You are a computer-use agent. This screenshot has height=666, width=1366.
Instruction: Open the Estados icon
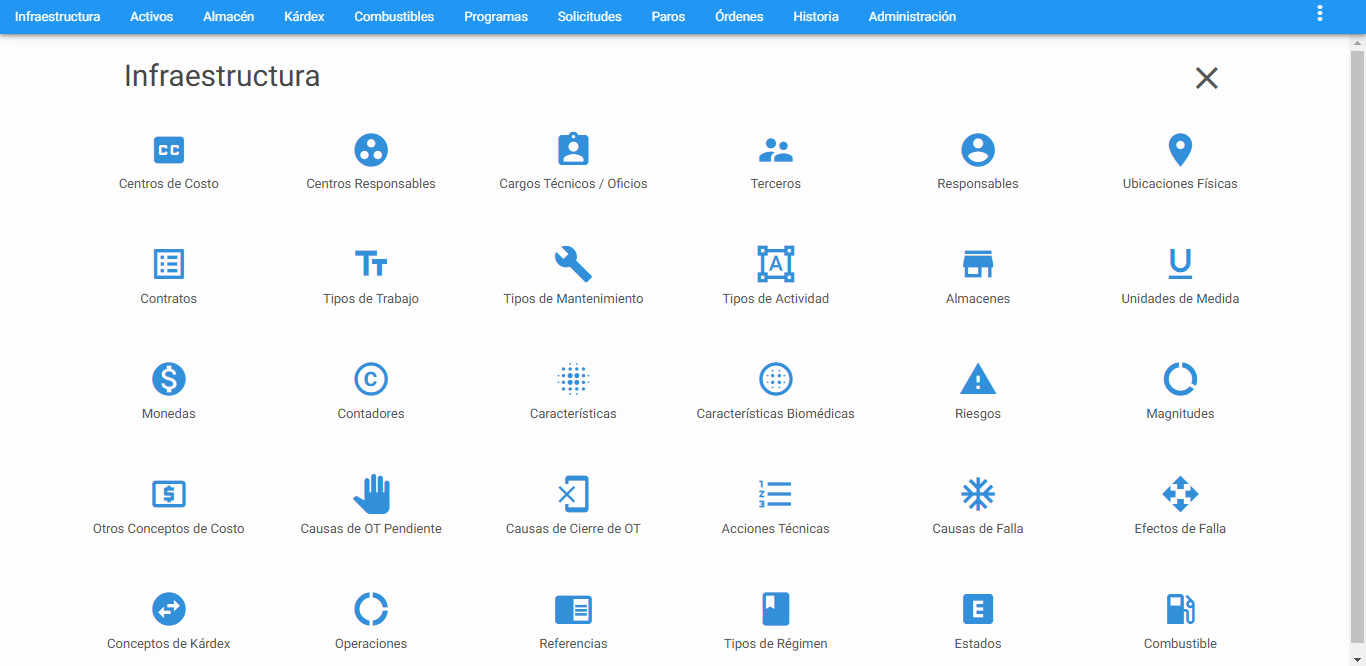978,609
